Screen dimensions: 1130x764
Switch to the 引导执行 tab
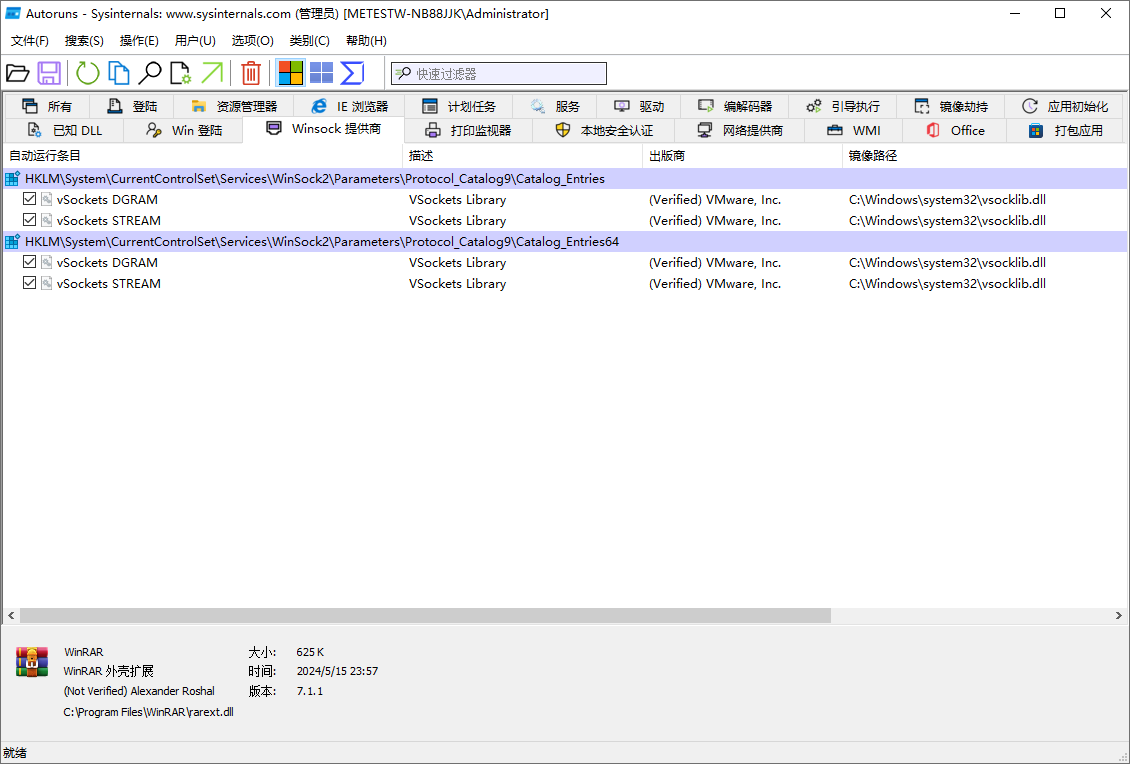coord(843,107)
